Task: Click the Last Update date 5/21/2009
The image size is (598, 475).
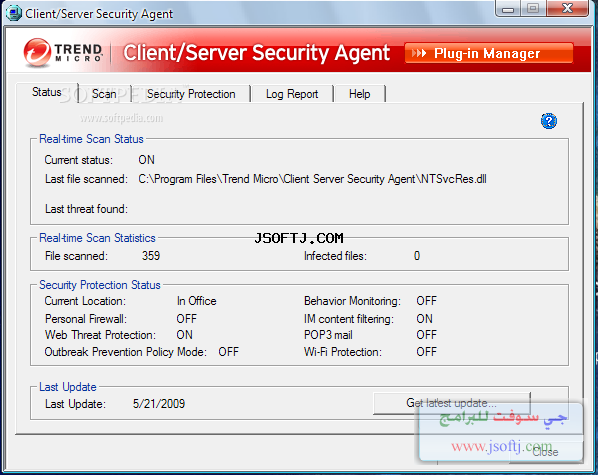Action: pos(159,404)
